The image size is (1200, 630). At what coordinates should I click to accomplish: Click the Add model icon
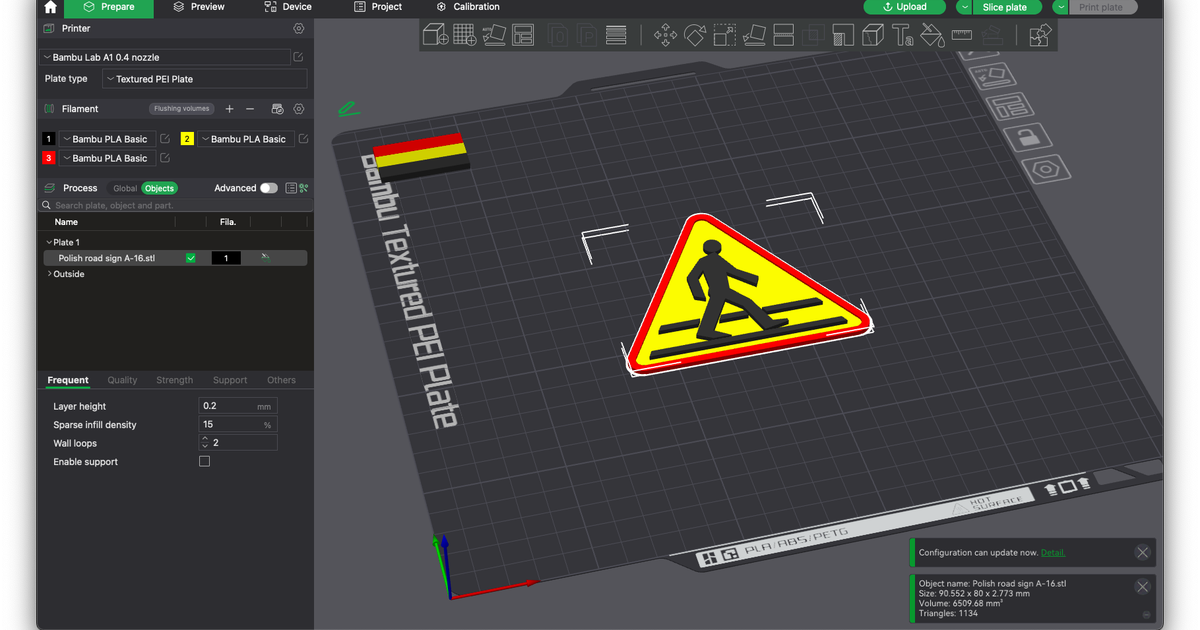435,34
